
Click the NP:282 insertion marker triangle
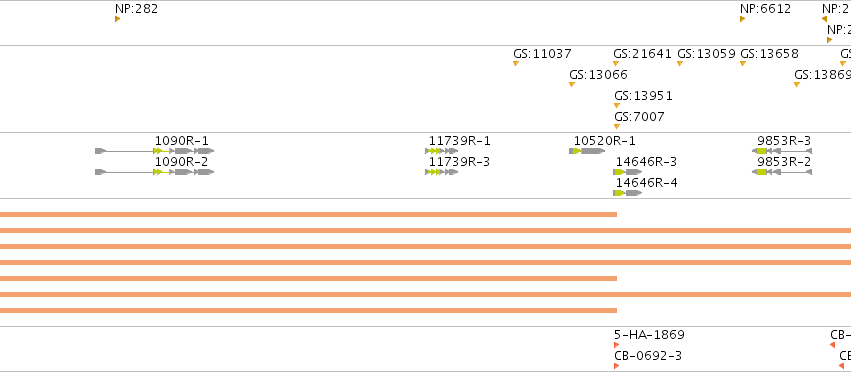pyautogui.click(x=117, y=19)
